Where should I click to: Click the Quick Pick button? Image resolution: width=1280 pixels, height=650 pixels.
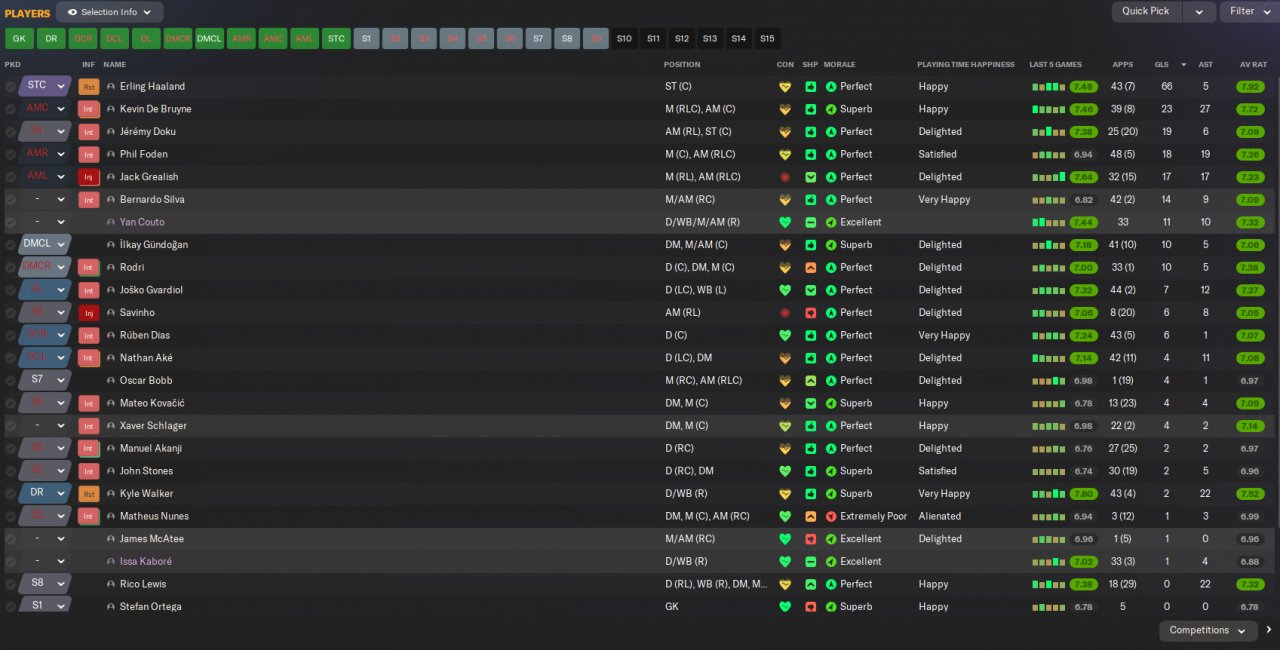pyautogui.click(x=1146, y=12)
